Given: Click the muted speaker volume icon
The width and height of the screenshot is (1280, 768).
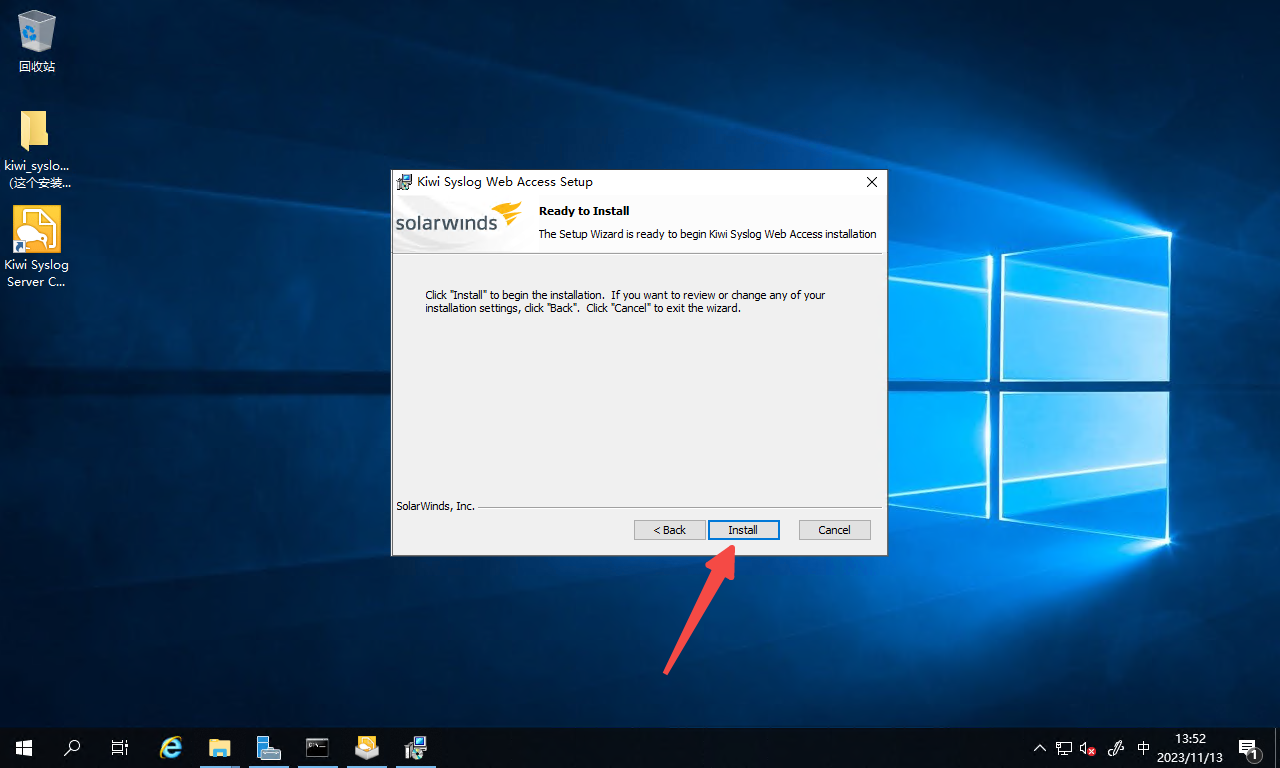Looking at the screenshot, I should (1088, 748).
